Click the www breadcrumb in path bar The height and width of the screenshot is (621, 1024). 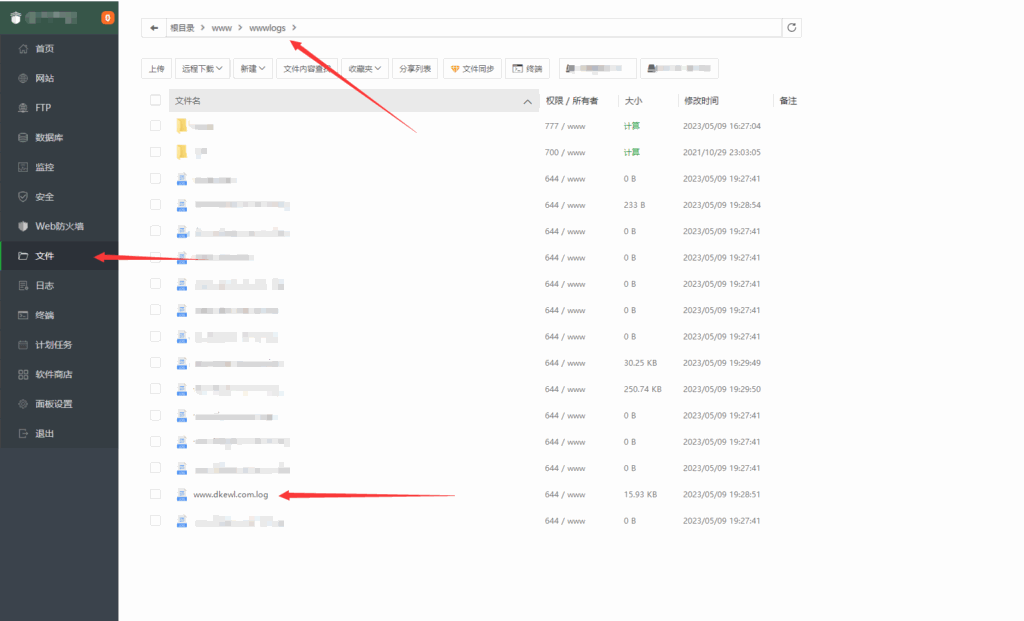pos(221,28)
